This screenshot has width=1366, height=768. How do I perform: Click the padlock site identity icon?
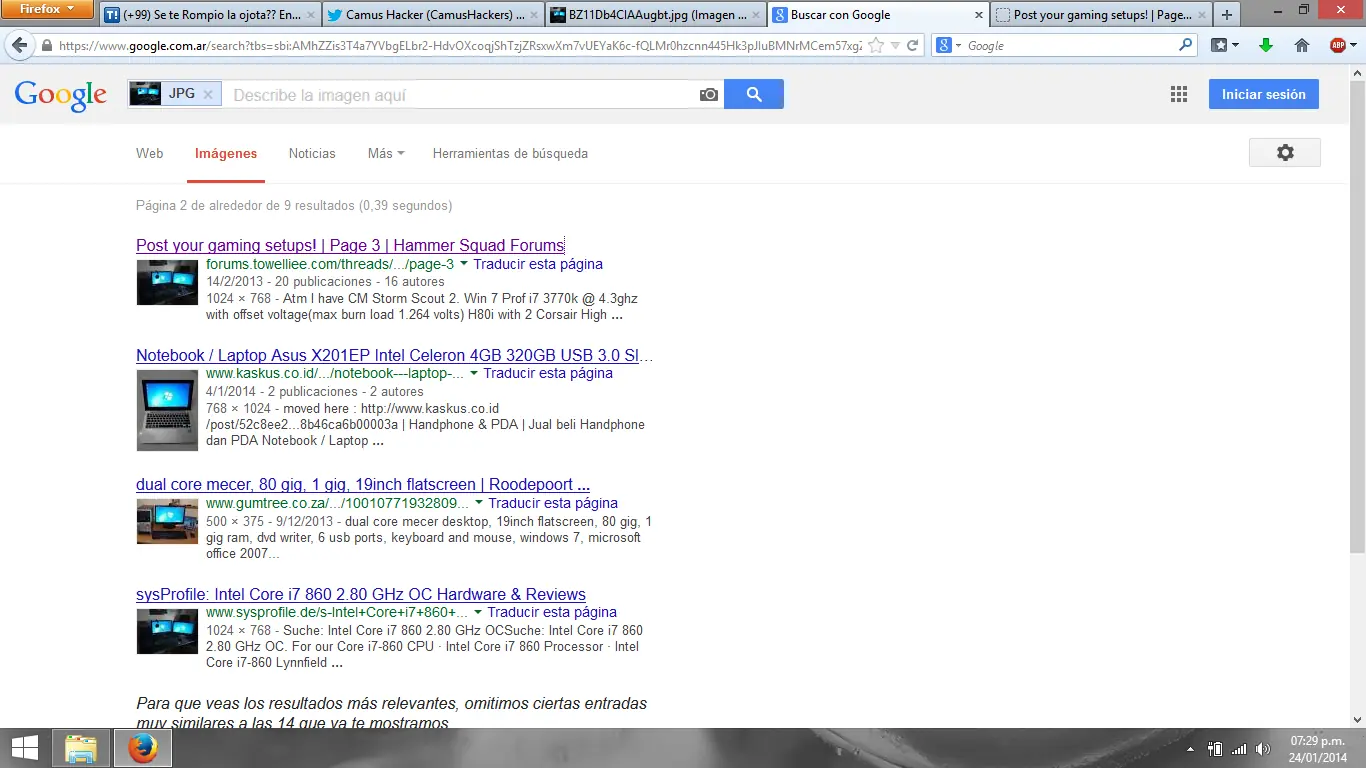[x=47, y=46]
